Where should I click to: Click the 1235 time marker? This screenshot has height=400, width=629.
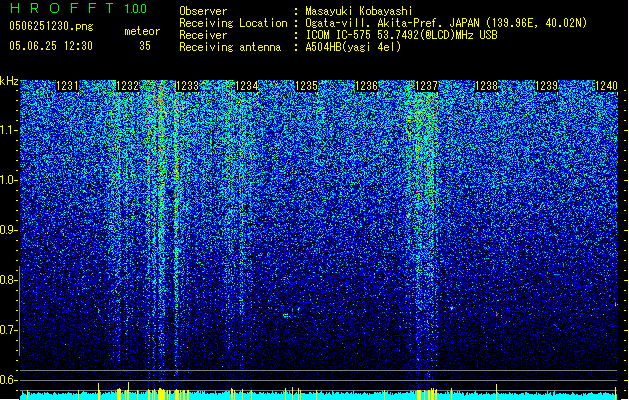(306, 86)
